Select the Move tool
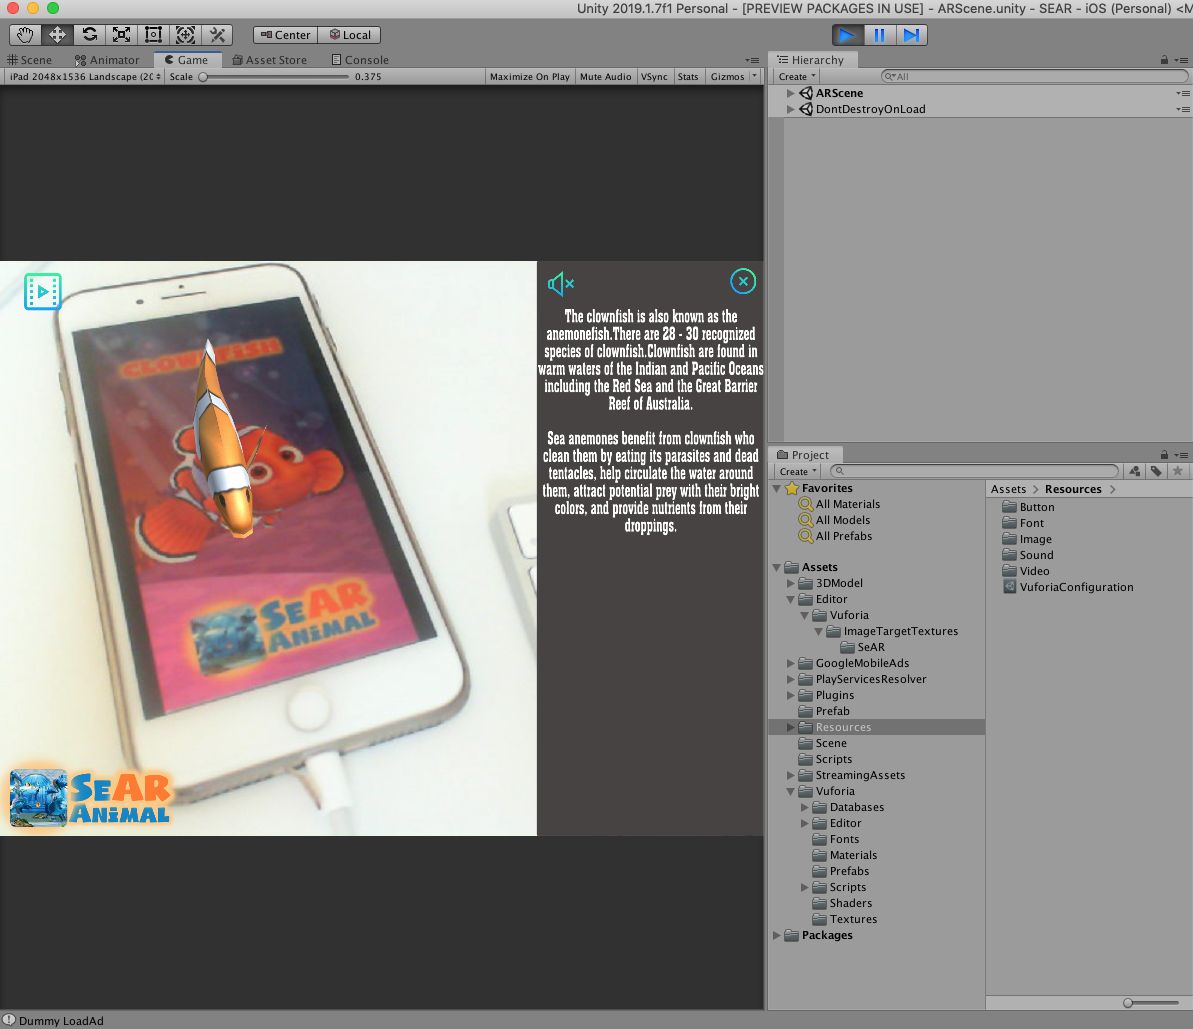The image size is (1193, 1029). coord(57,35)
